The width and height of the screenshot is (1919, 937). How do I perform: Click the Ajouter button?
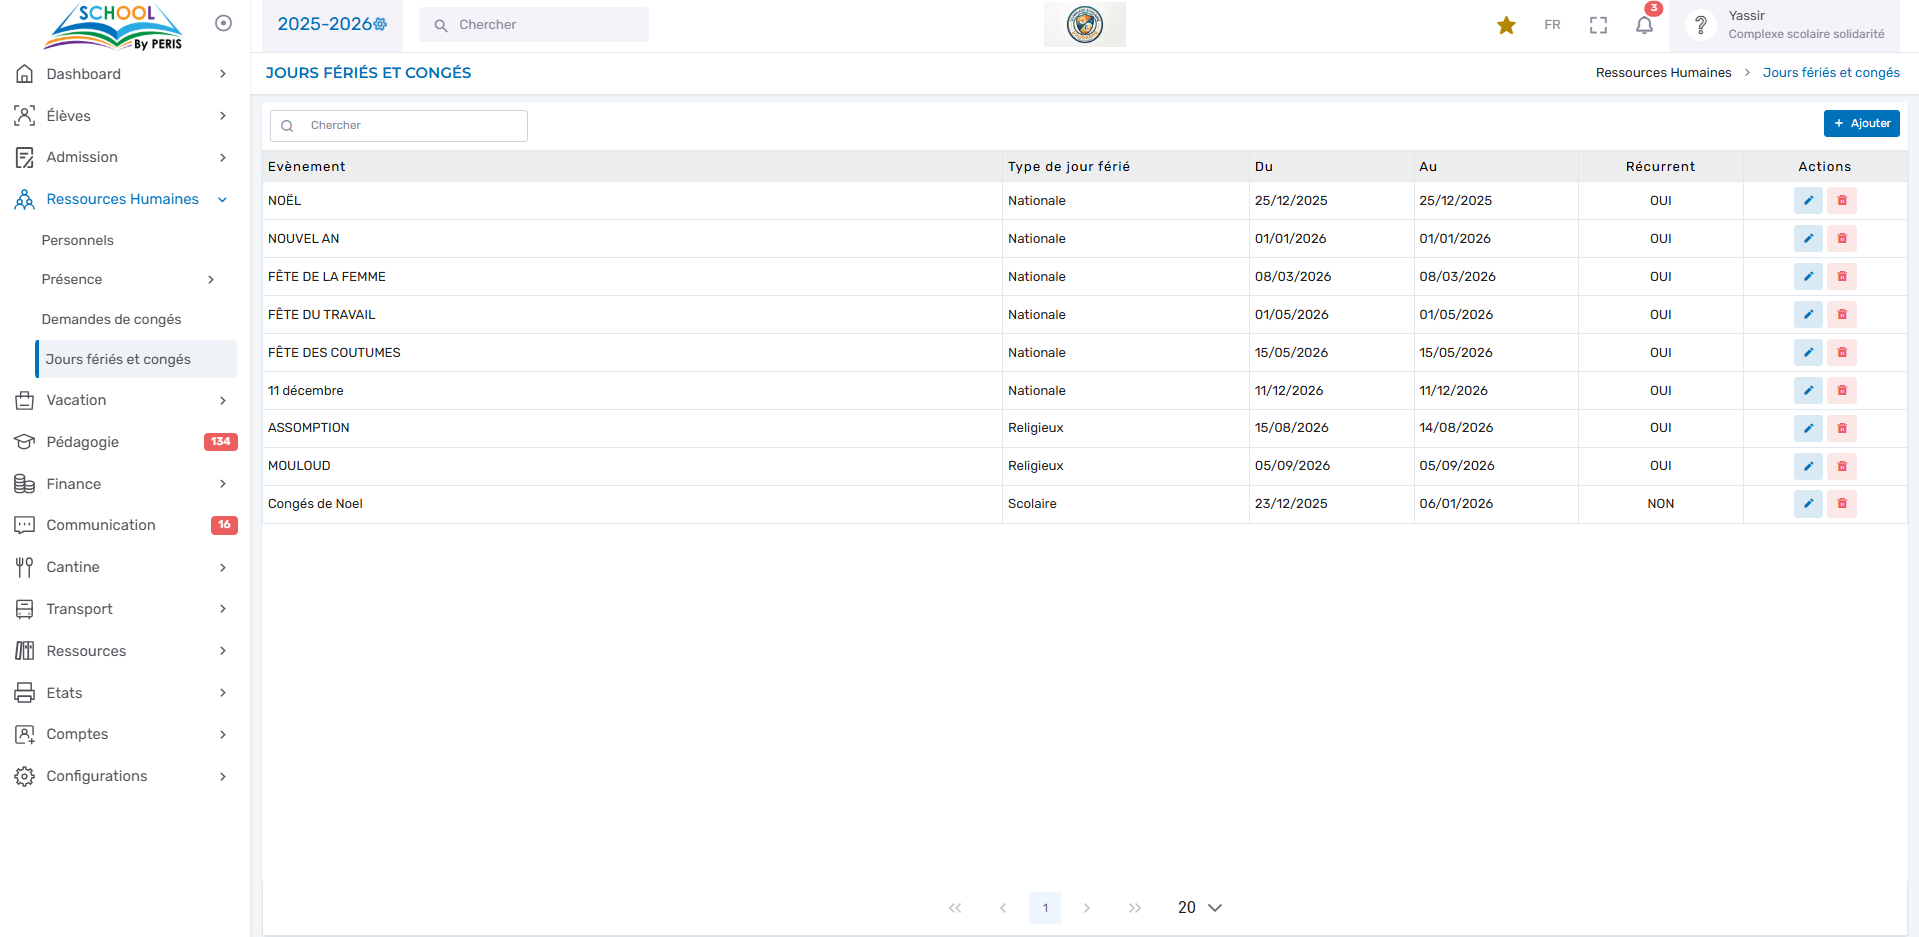tap(1861, 124)
